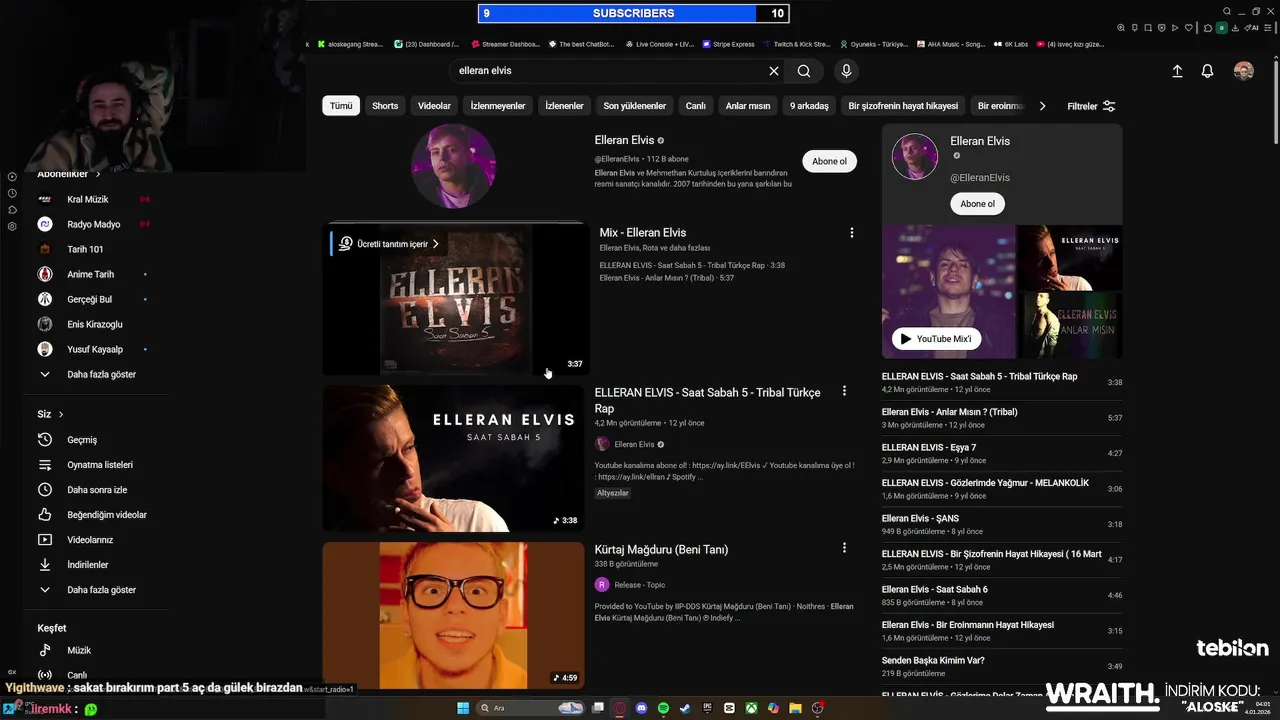Select the İzlenenler filter chip
Image resolution: width=1280 pixels, height=720 pixels.
point(564,106)
